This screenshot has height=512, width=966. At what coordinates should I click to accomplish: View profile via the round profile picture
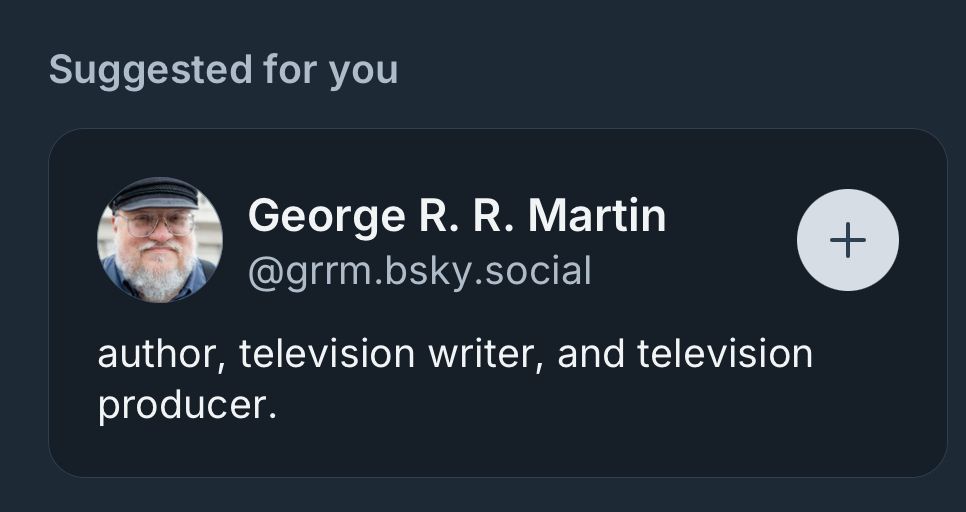160,240
